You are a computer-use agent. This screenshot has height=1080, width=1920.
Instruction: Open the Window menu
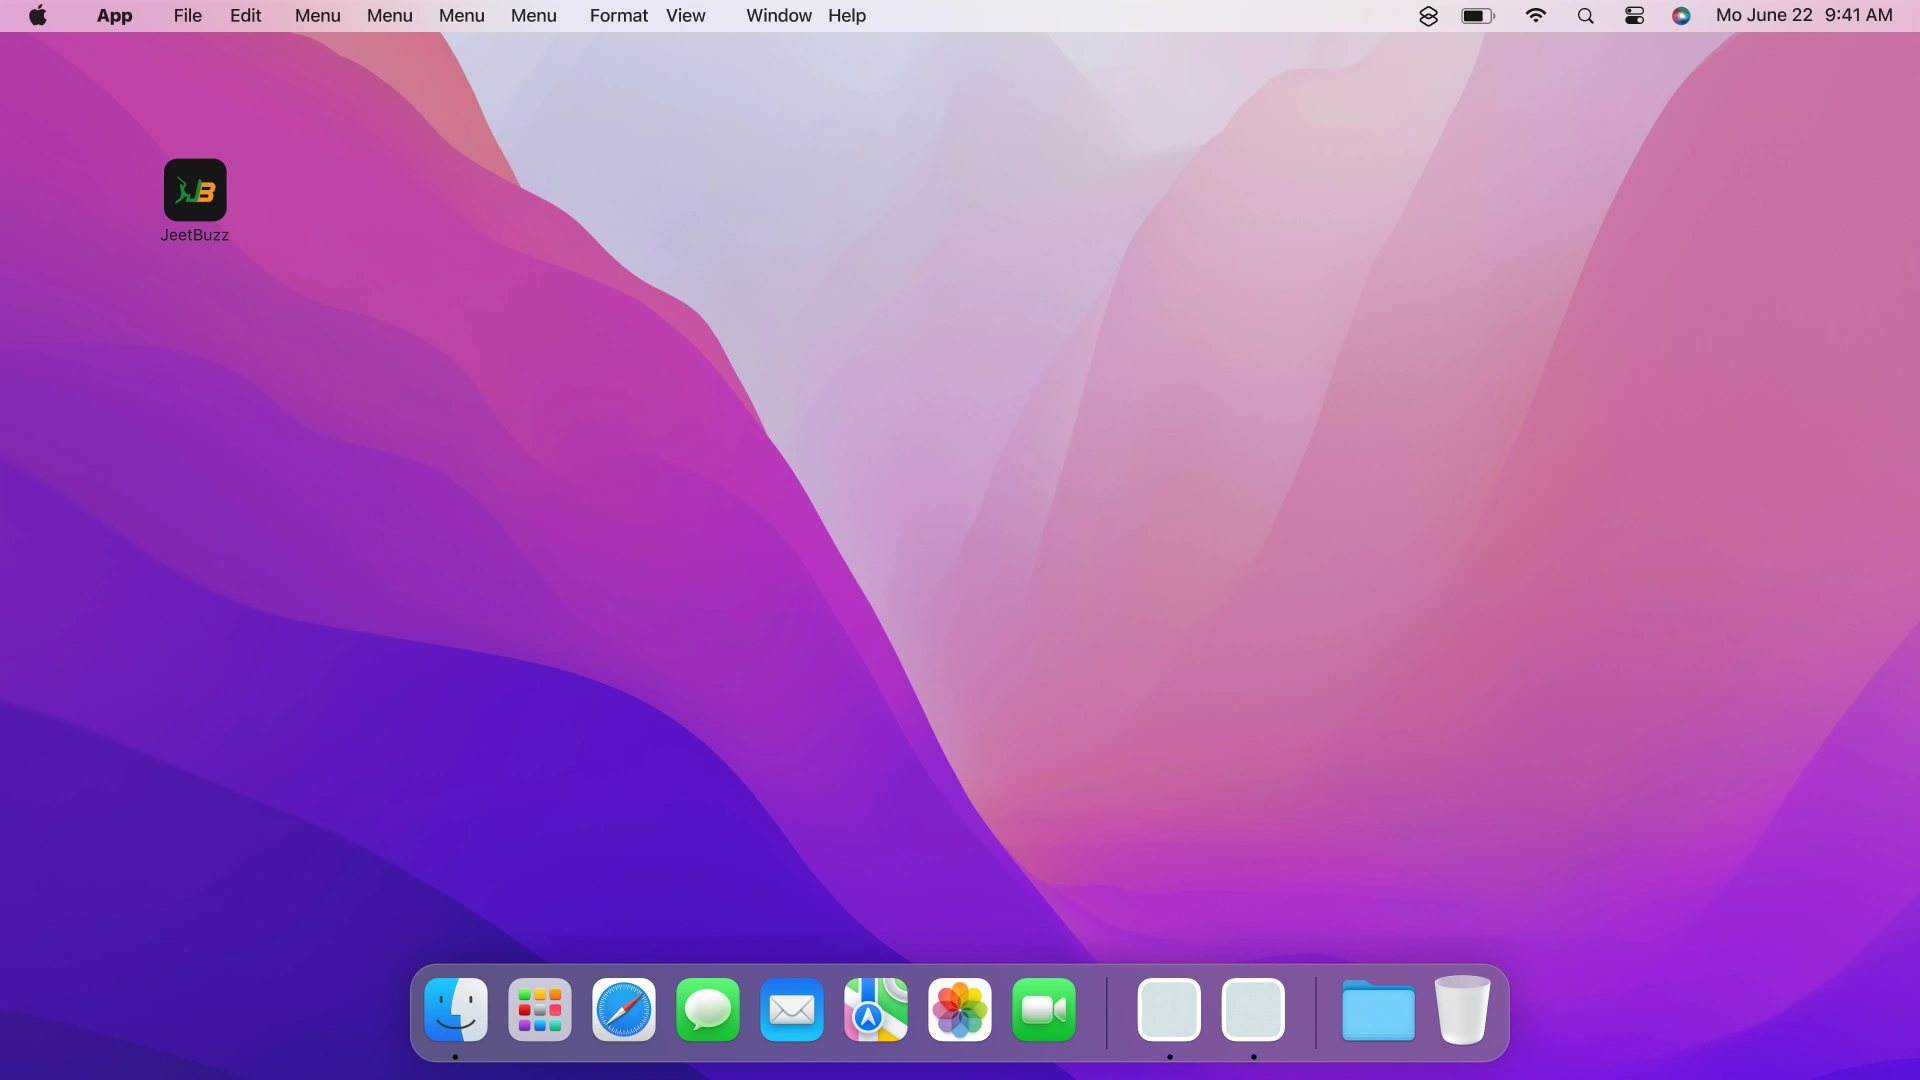(x=779, y=16)
